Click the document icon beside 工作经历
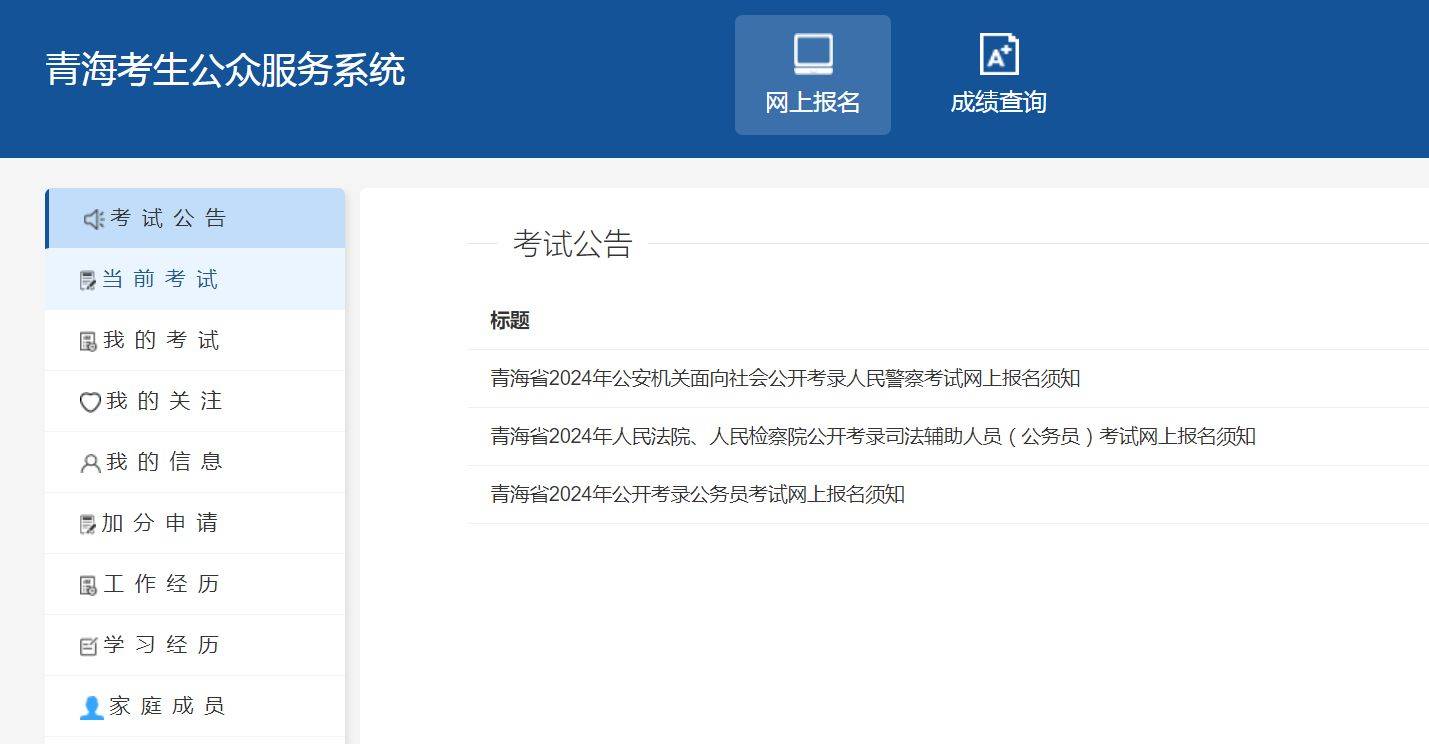This screenshot has height=744, width=1429. point(88,585)
